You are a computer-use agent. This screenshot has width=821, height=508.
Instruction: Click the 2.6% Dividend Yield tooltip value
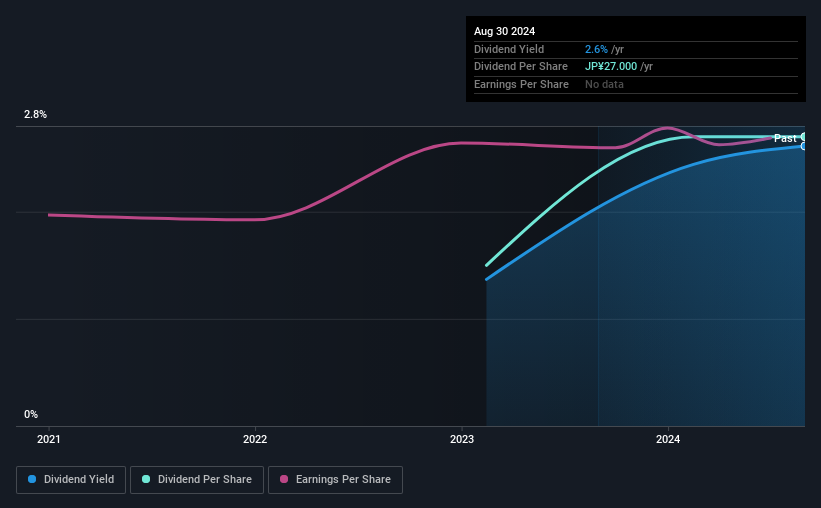(596, 49)
